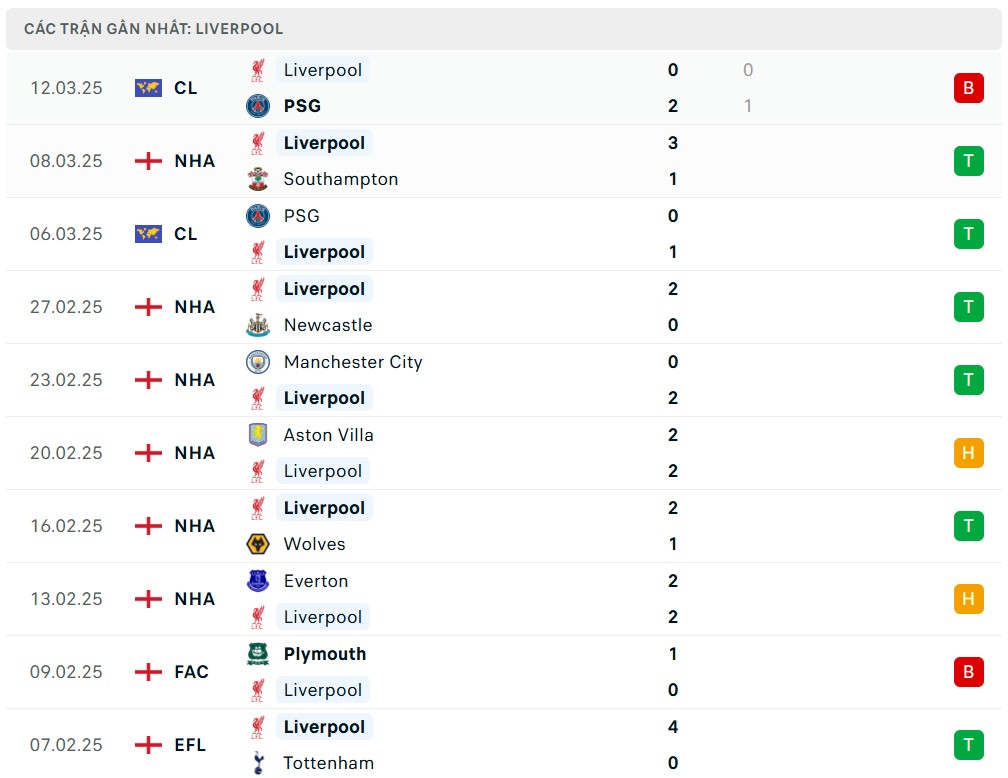
Task: Open the Manchester City team link
Action: [353, 362]
